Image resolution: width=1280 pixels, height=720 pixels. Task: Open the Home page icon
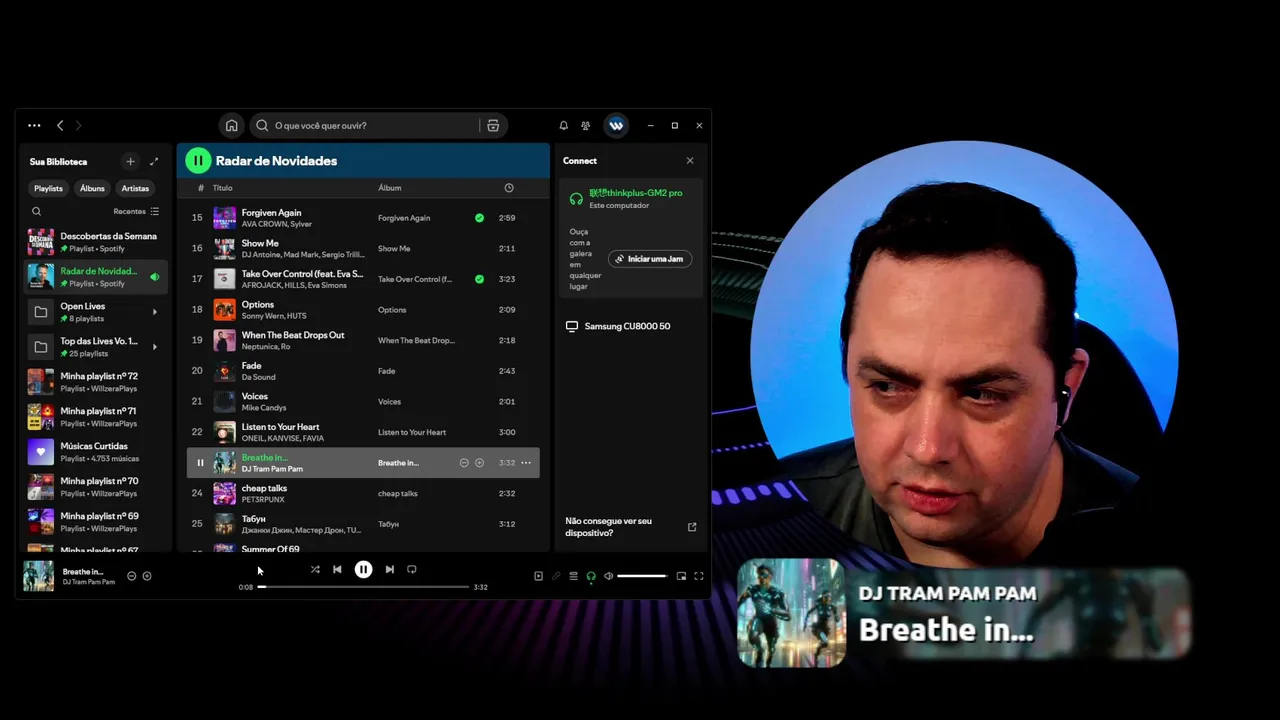click(x=231, y=125)
